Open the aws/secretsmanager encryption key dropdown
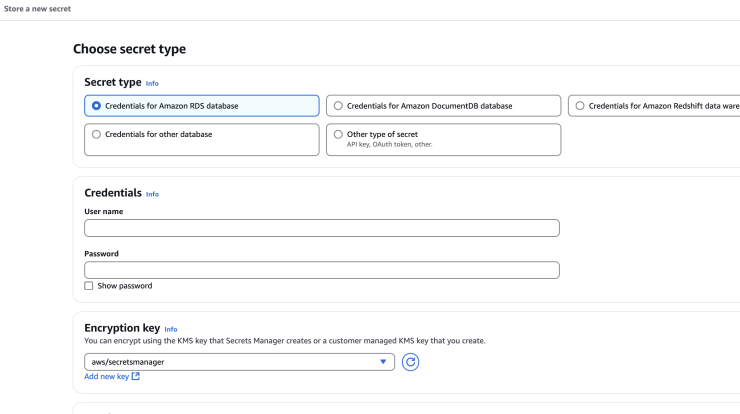Viewport: 740px width, 414px height. pos(239,362)
